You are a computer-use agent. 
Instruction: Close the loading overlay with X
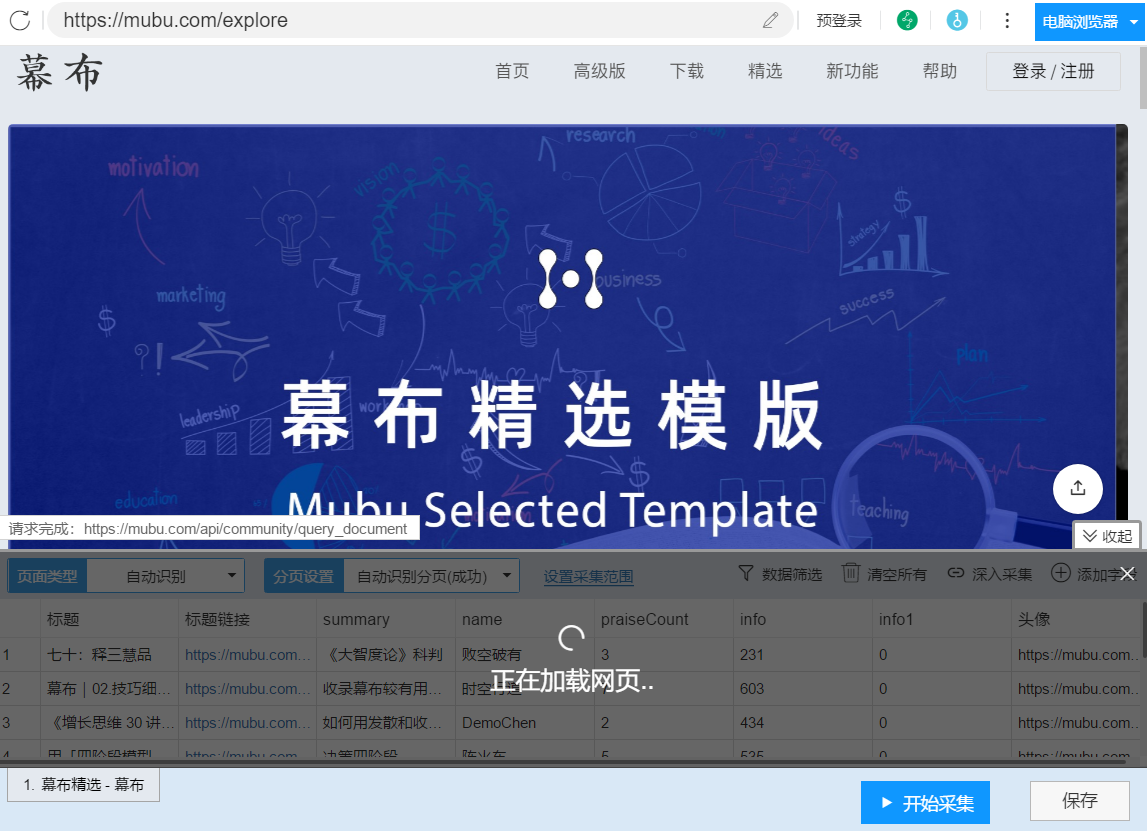click(1128, 574)
